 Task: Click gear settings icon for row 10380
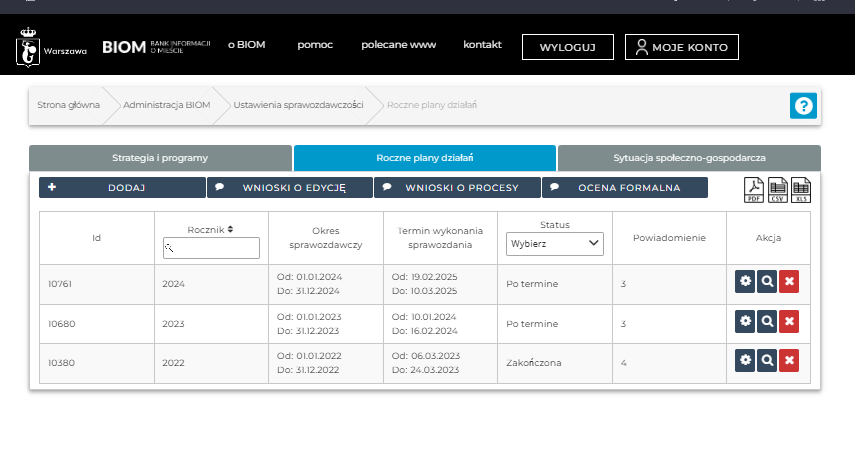[745, 361]
